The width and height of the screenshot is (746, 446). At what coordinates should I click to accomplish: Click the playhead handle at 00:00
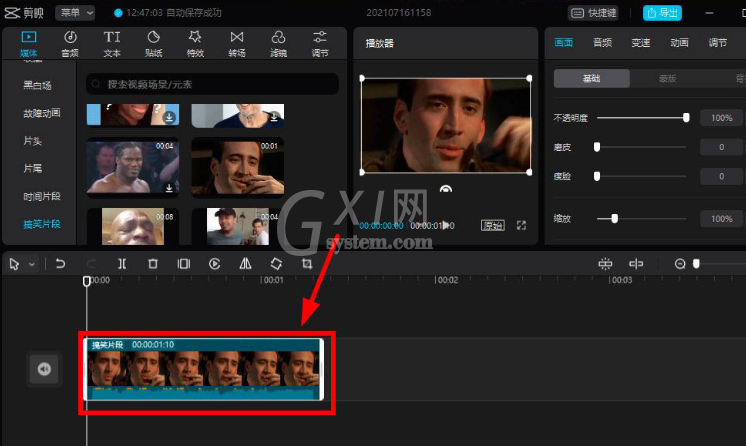[87, 281]
